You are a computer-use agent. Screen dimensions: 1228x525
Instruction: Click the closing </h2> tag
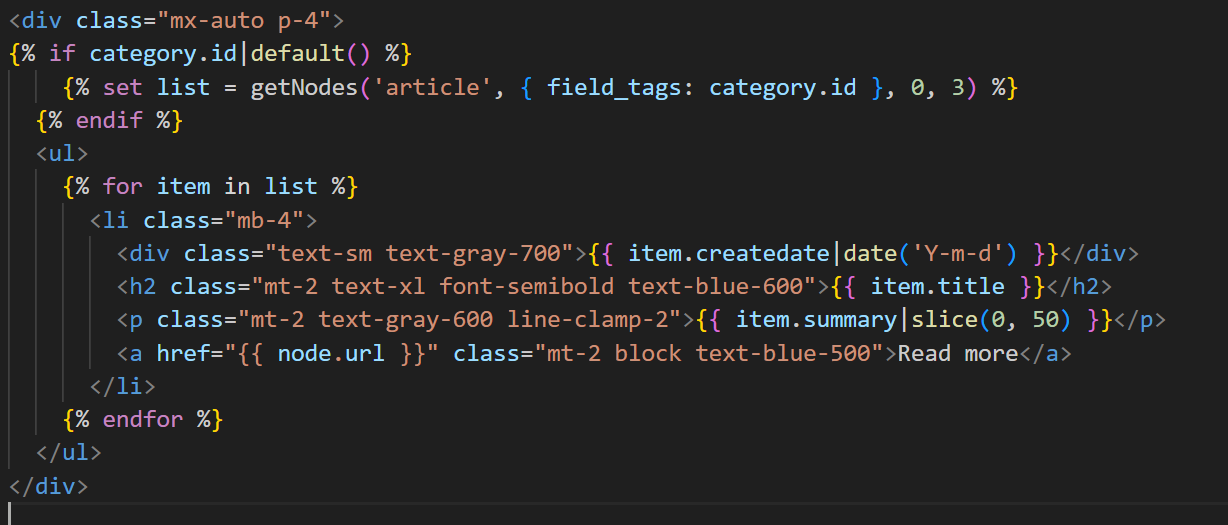coord(1078,286)
